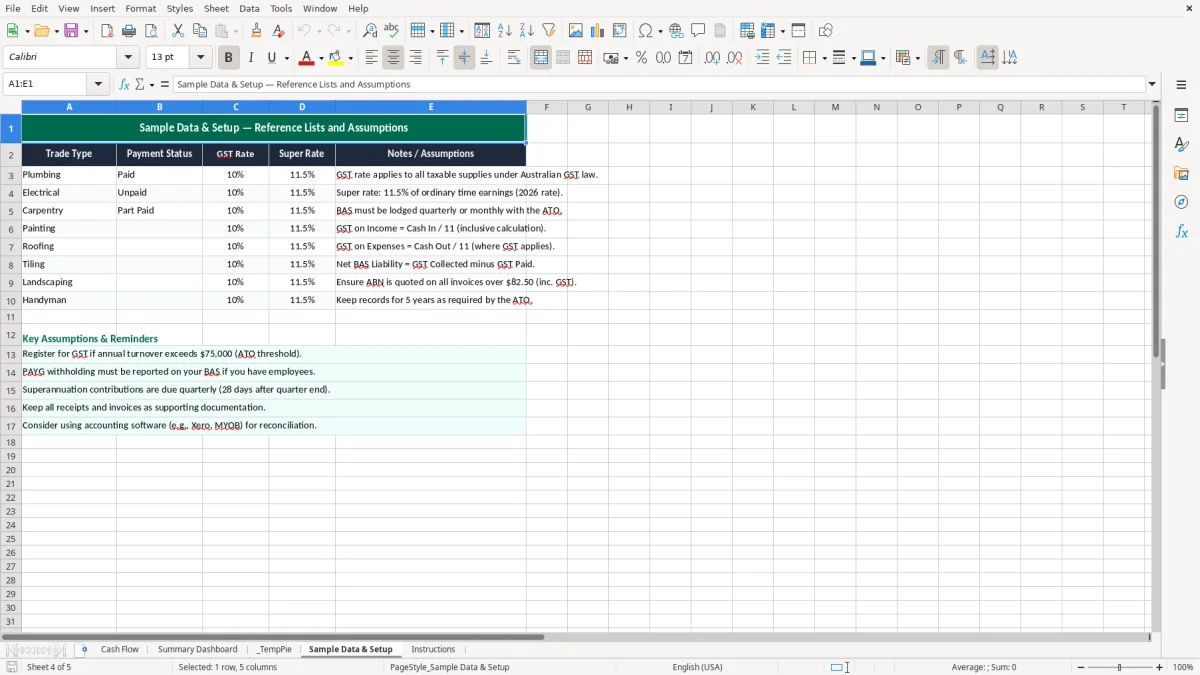Open the sidebar Navigator
This screenshot has width=1200, height=675.
click(1181, 202)
